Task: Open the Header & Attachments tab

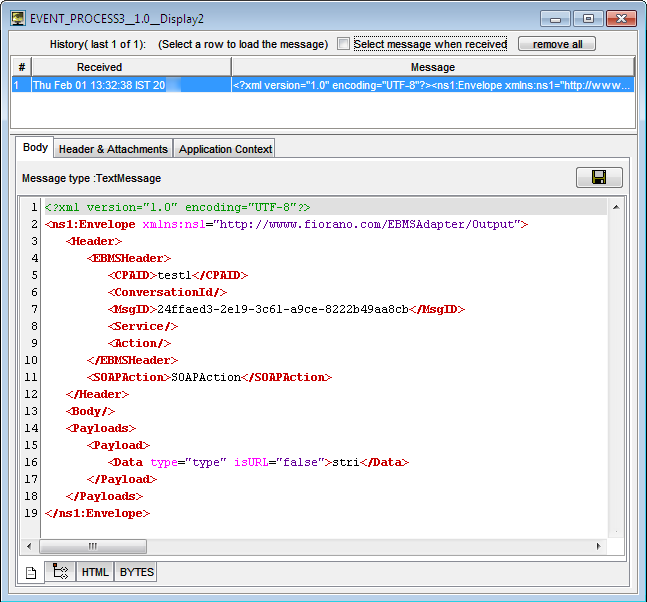Action: (x=113, y=149)
